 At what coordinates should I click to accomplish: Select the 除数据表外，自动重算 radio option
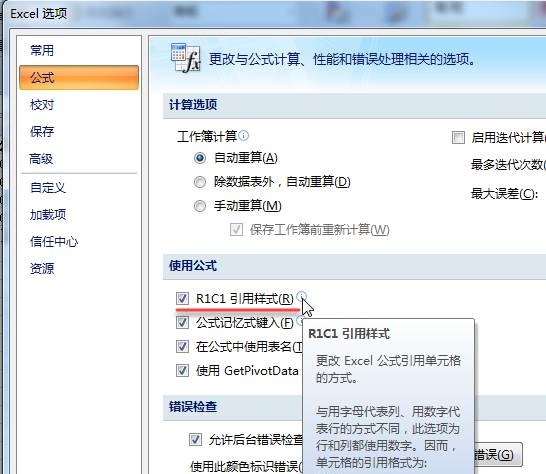200,182
